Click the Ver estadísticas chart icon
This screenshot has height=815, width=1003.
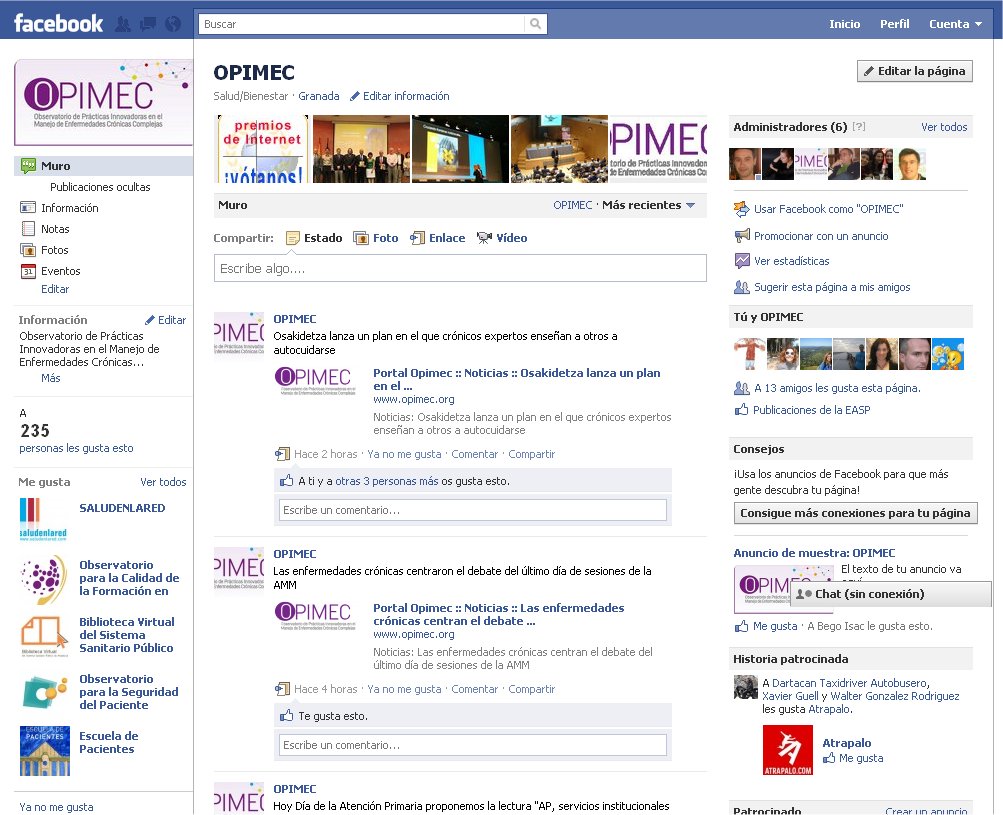coord(741,260)
